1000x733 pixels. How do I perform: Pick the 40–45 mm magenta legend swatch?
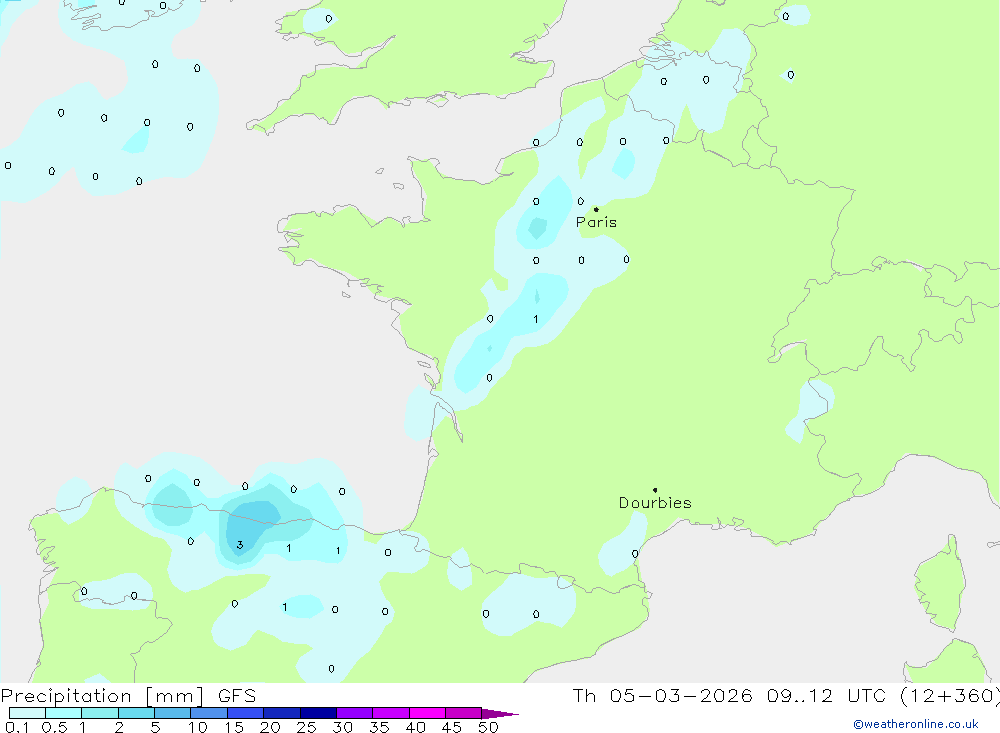(427, 713)
